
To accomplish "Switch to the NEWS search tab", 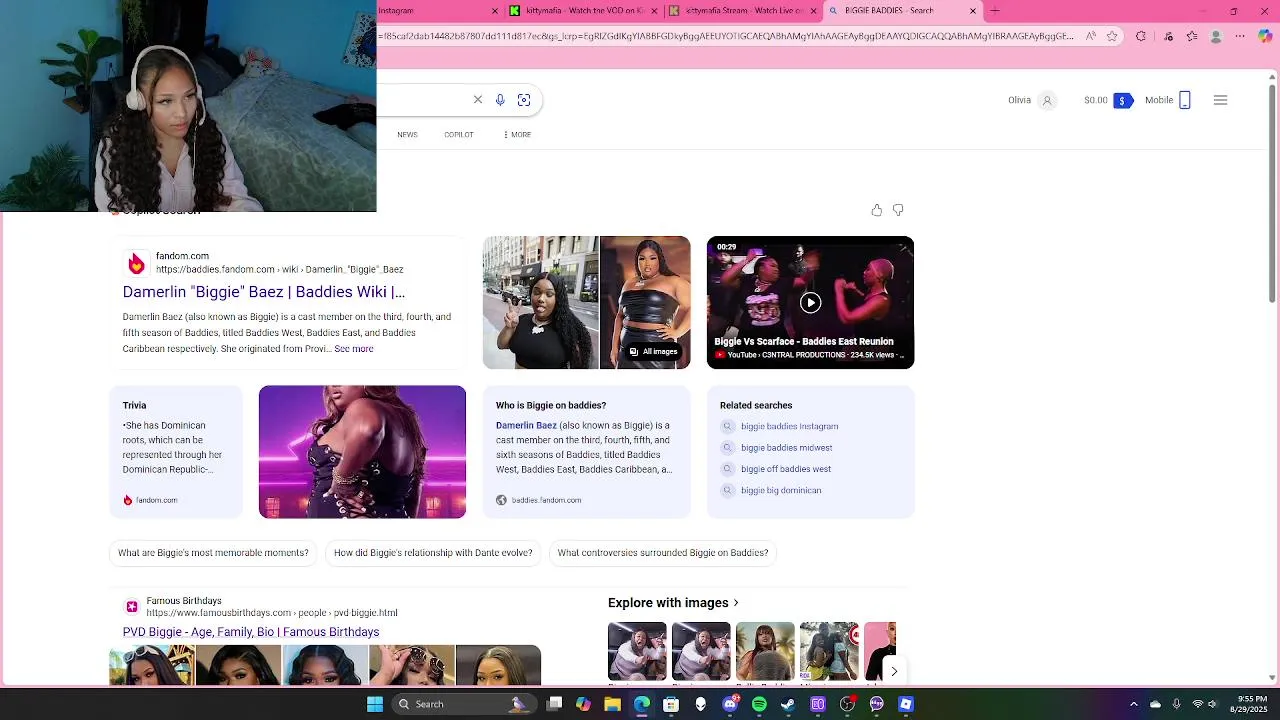I will 407,134.
